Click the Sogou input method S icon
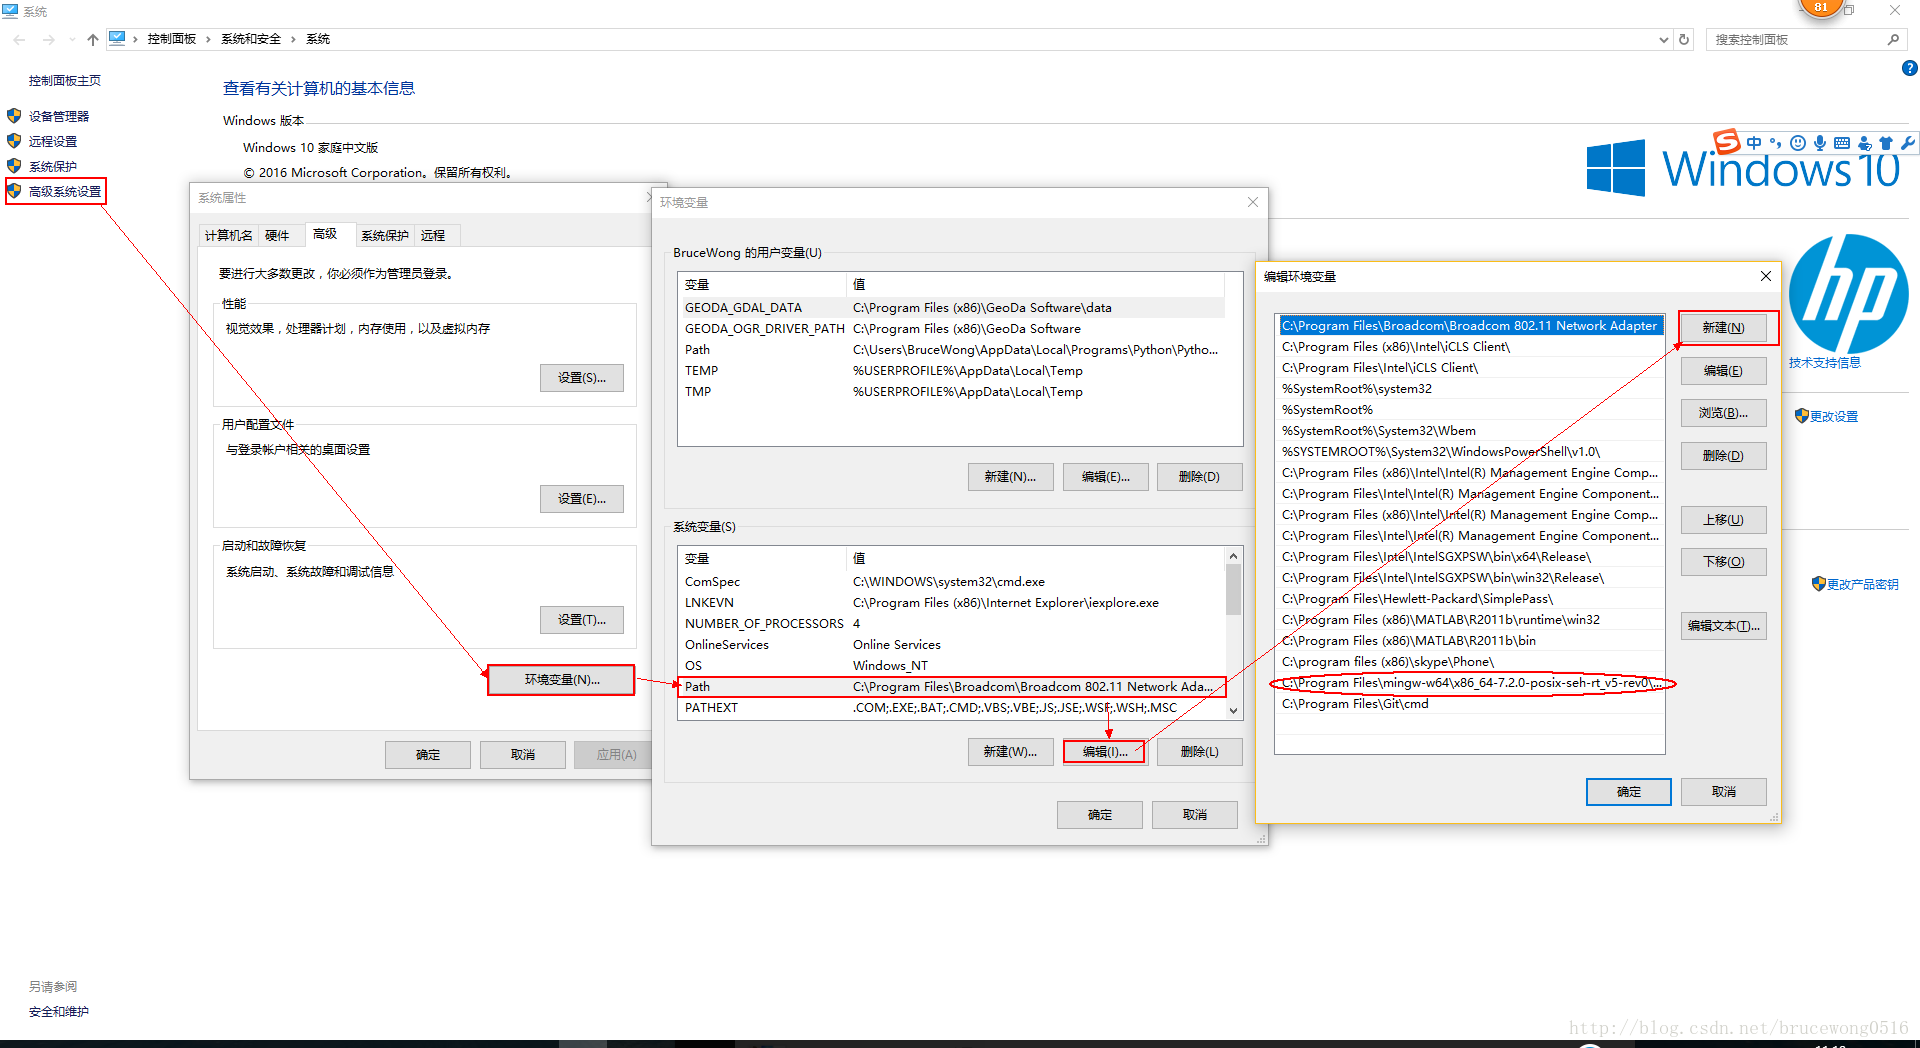Image resolution: width=1920 pixels, height=1048 pixels. click(1727, 141)
